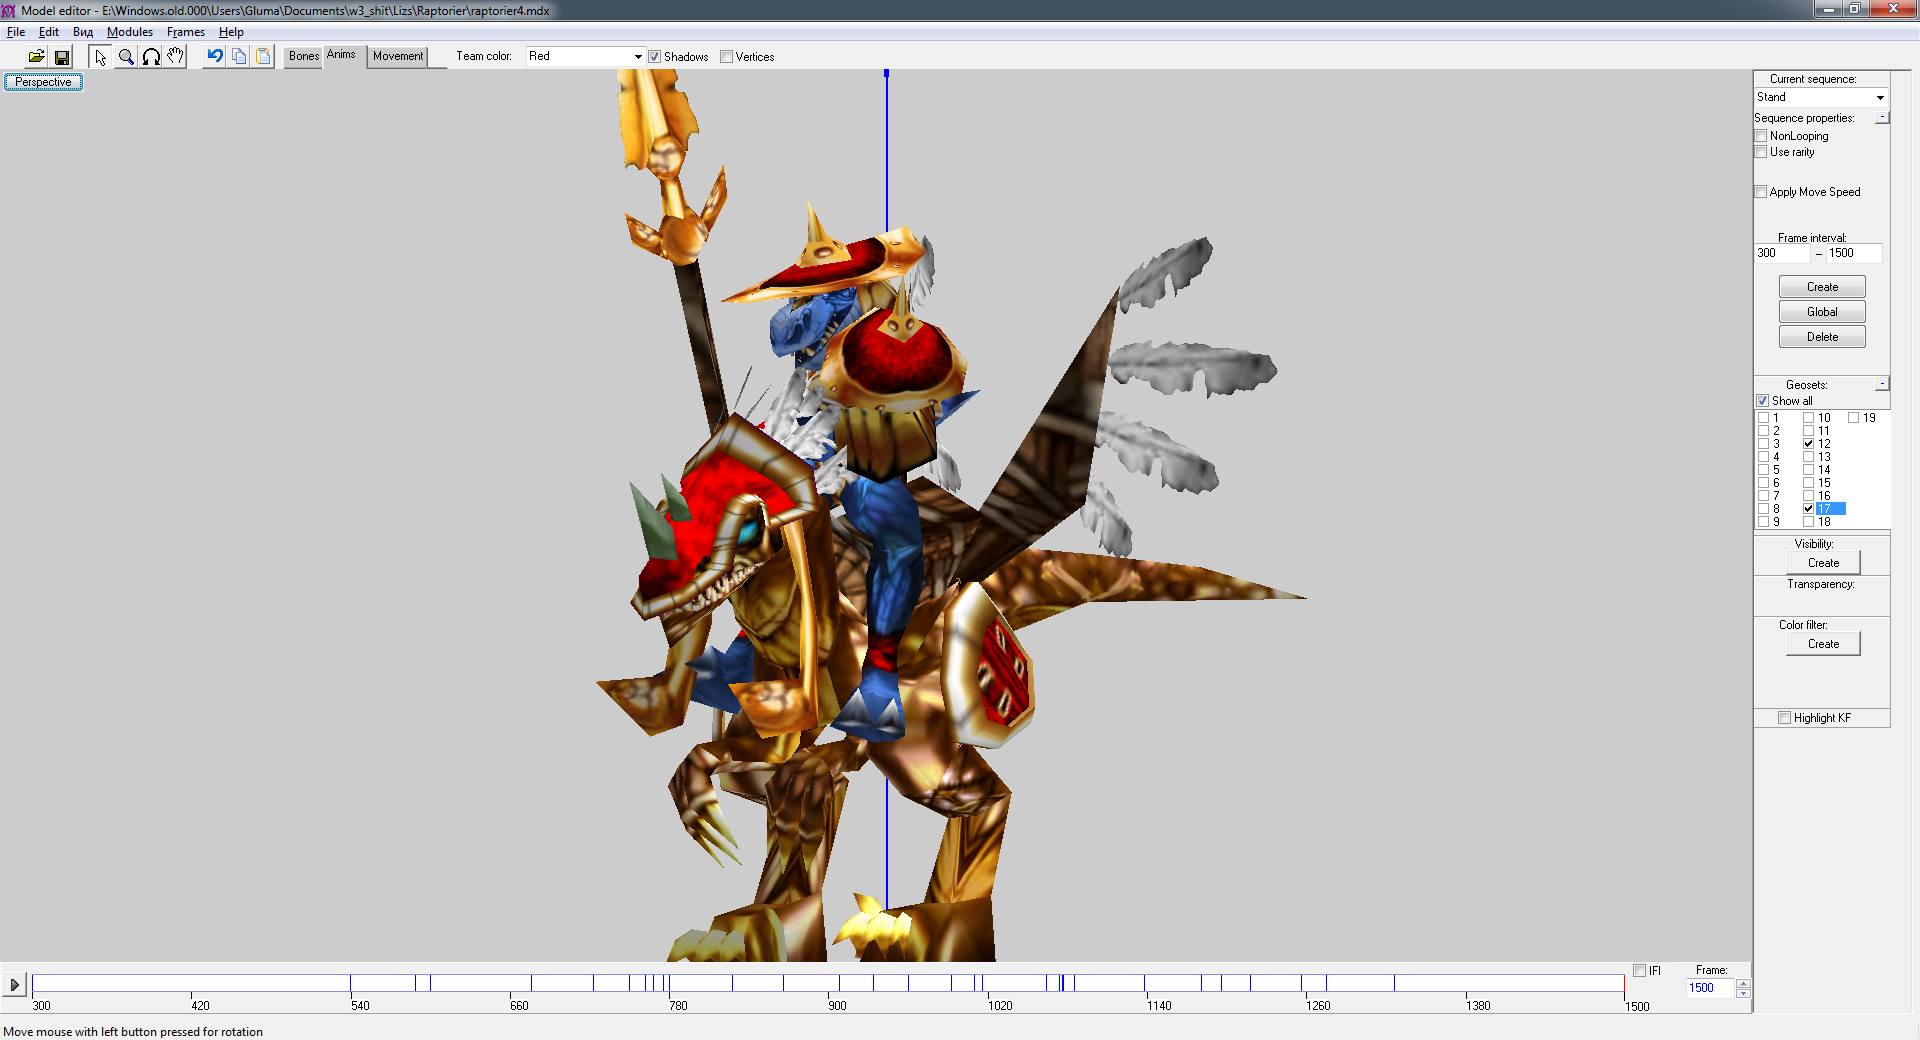Increase frame with stepper up arrow

click(x=1743, y=983)
